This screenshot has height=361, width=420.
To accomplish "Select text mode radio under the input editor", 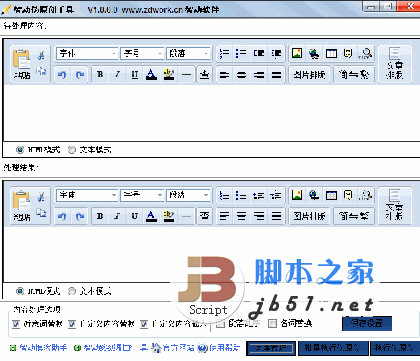I will click(x=72, y=150).
